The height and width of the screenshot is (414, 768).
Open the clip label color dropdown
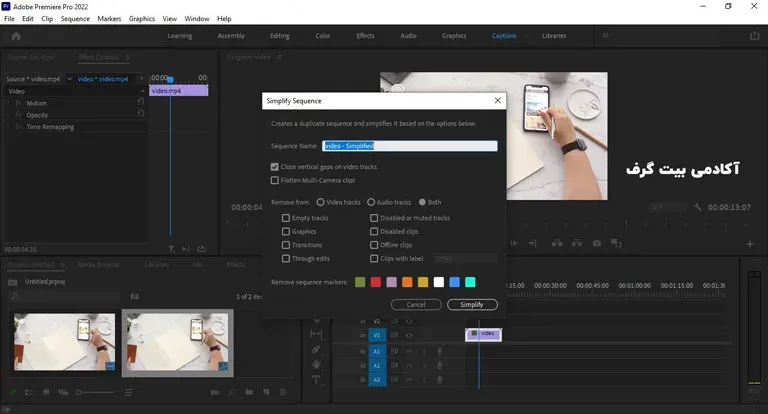pos(465,258)
